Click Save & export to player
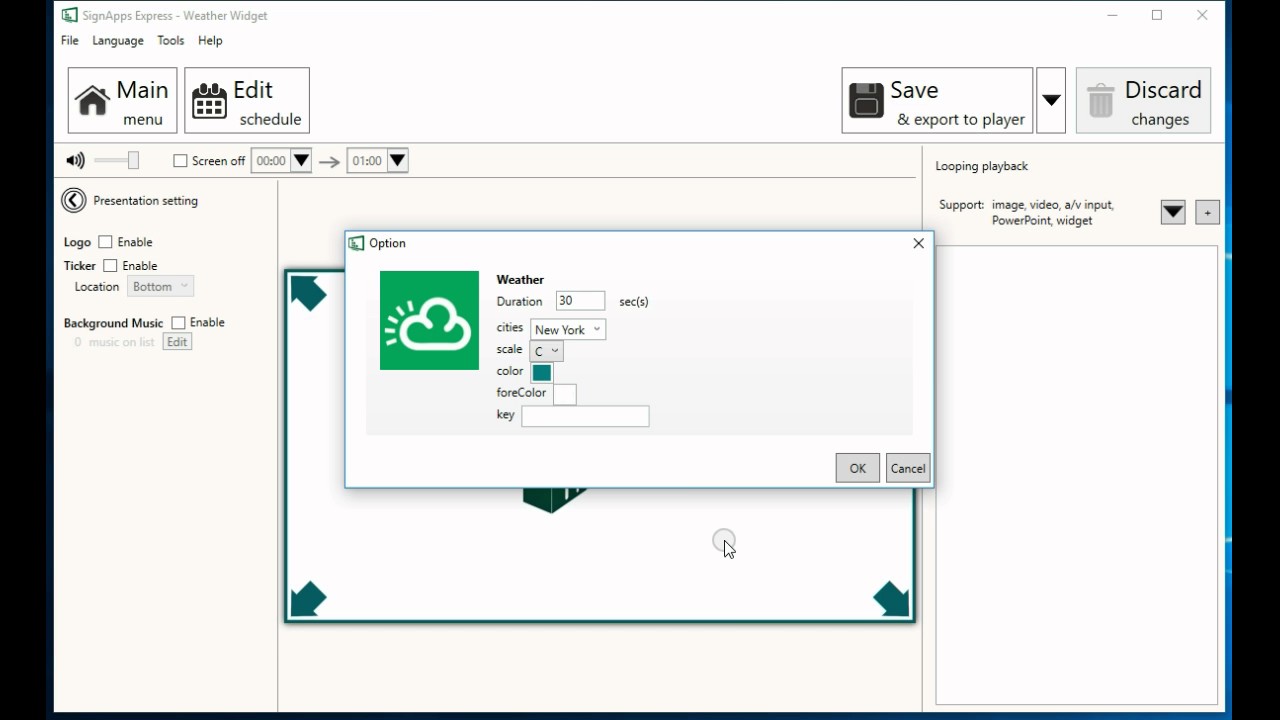This screenshot has height=720, width=1280. pos(937,100)
